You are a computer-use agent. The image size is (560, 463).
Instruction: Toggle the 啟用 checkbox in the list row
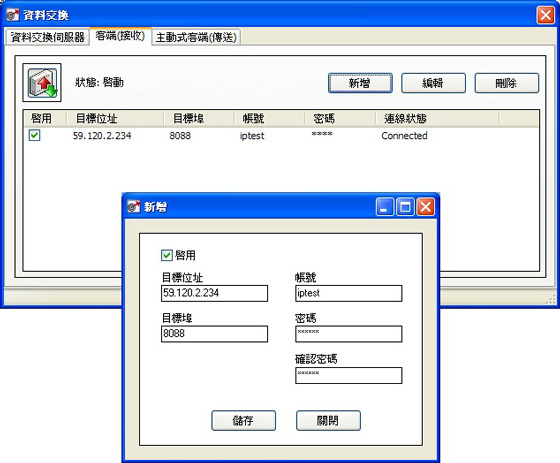point(35,135)
